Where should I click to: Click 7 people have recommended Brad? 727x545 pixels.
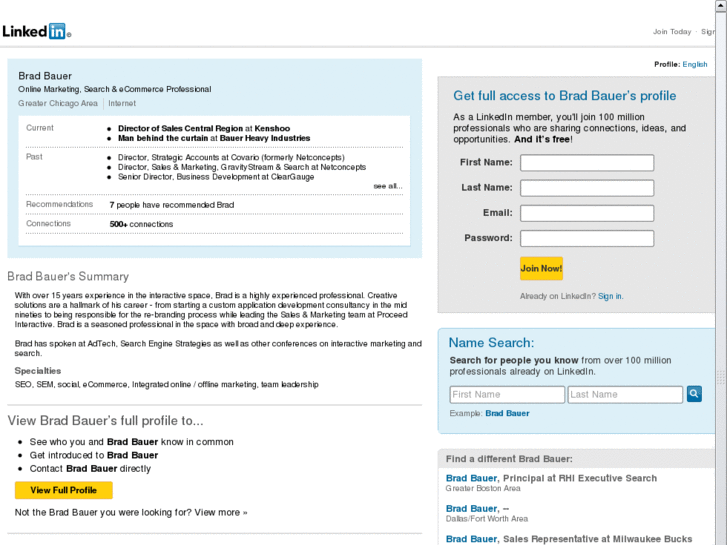coord(172,205)
